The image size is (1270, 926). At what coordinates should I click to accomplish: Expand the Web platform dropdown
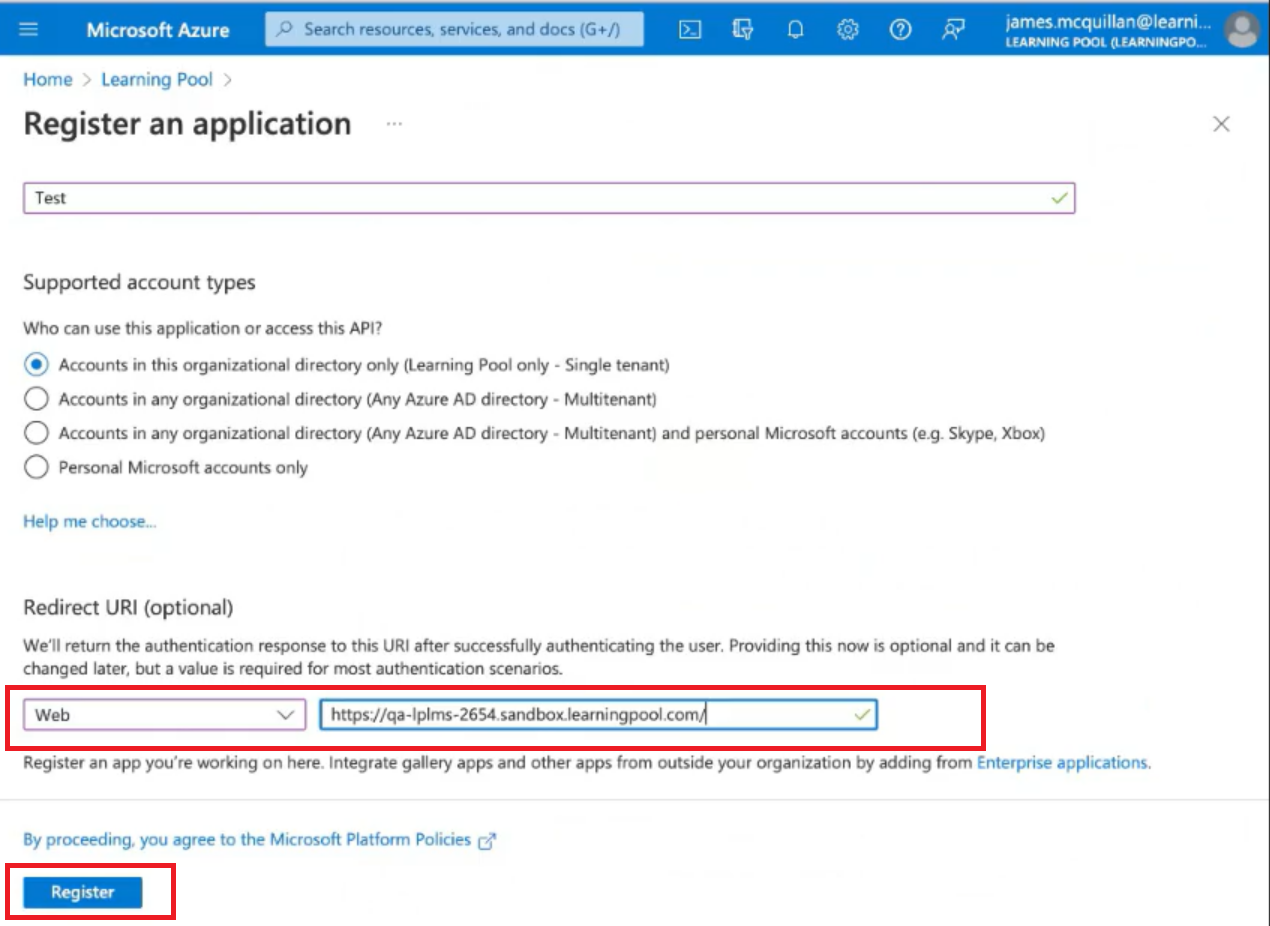(165, 715)
